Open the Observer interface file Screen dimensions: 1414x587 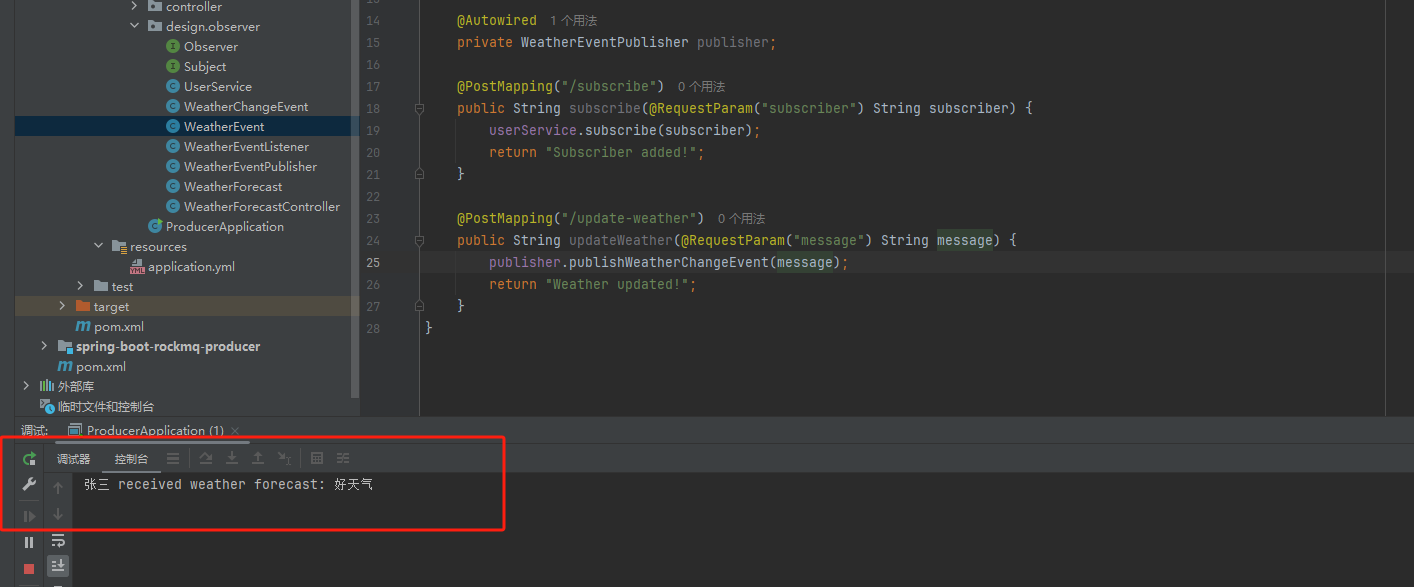(211, 46)
